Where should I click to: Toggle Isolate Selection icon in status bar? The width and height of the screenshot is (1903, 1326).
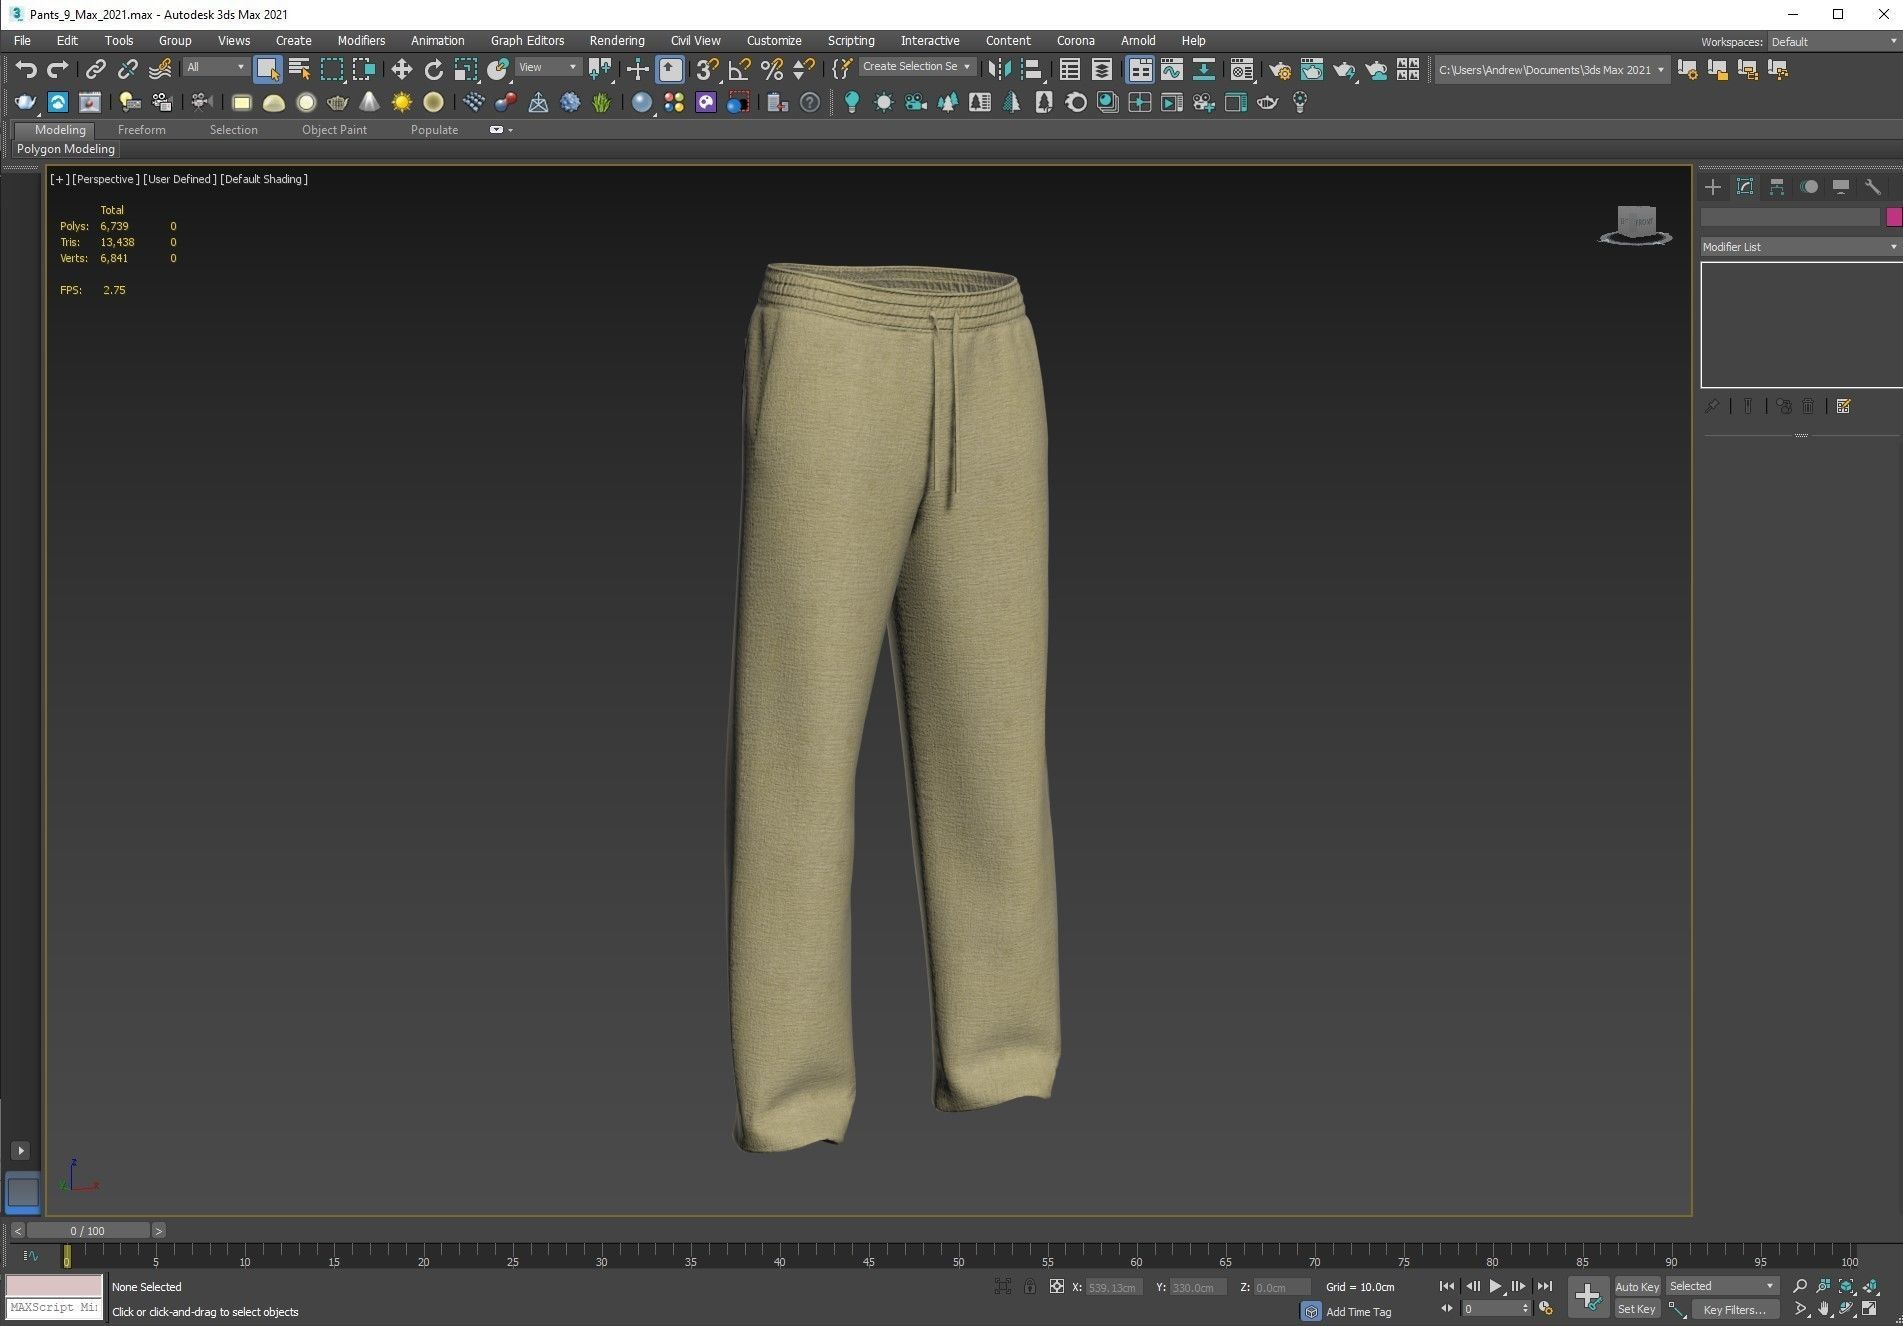[1003, 1287]
